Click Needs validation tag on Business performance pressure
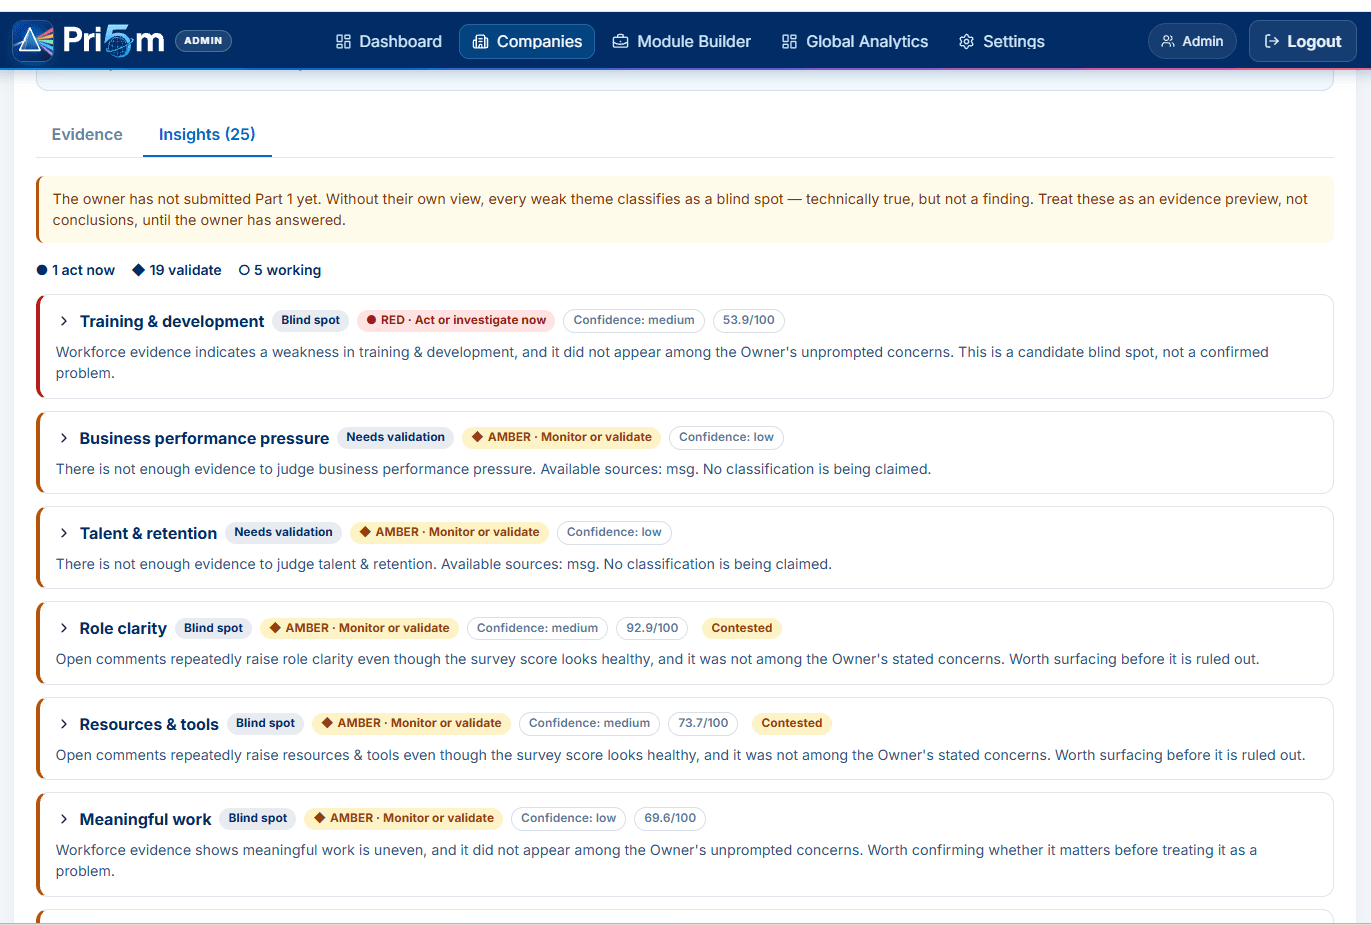 [x=395, y=437]
